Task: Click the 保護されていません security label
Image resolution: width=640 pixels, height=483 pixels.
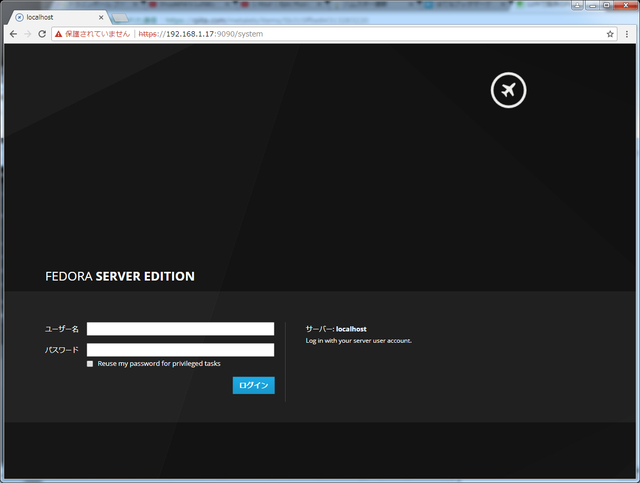Action: point(98,34)
